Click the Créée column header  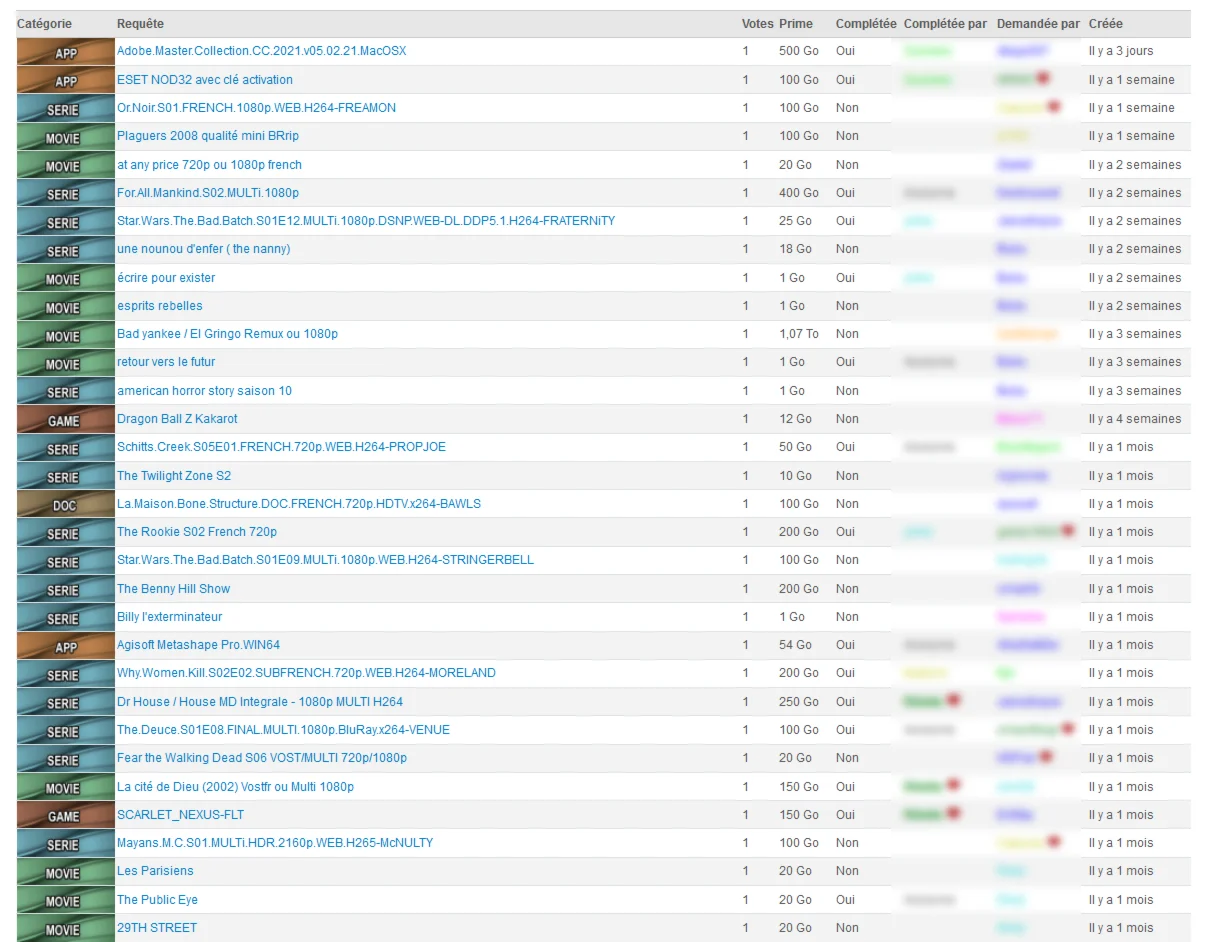tap(1105, 23)
